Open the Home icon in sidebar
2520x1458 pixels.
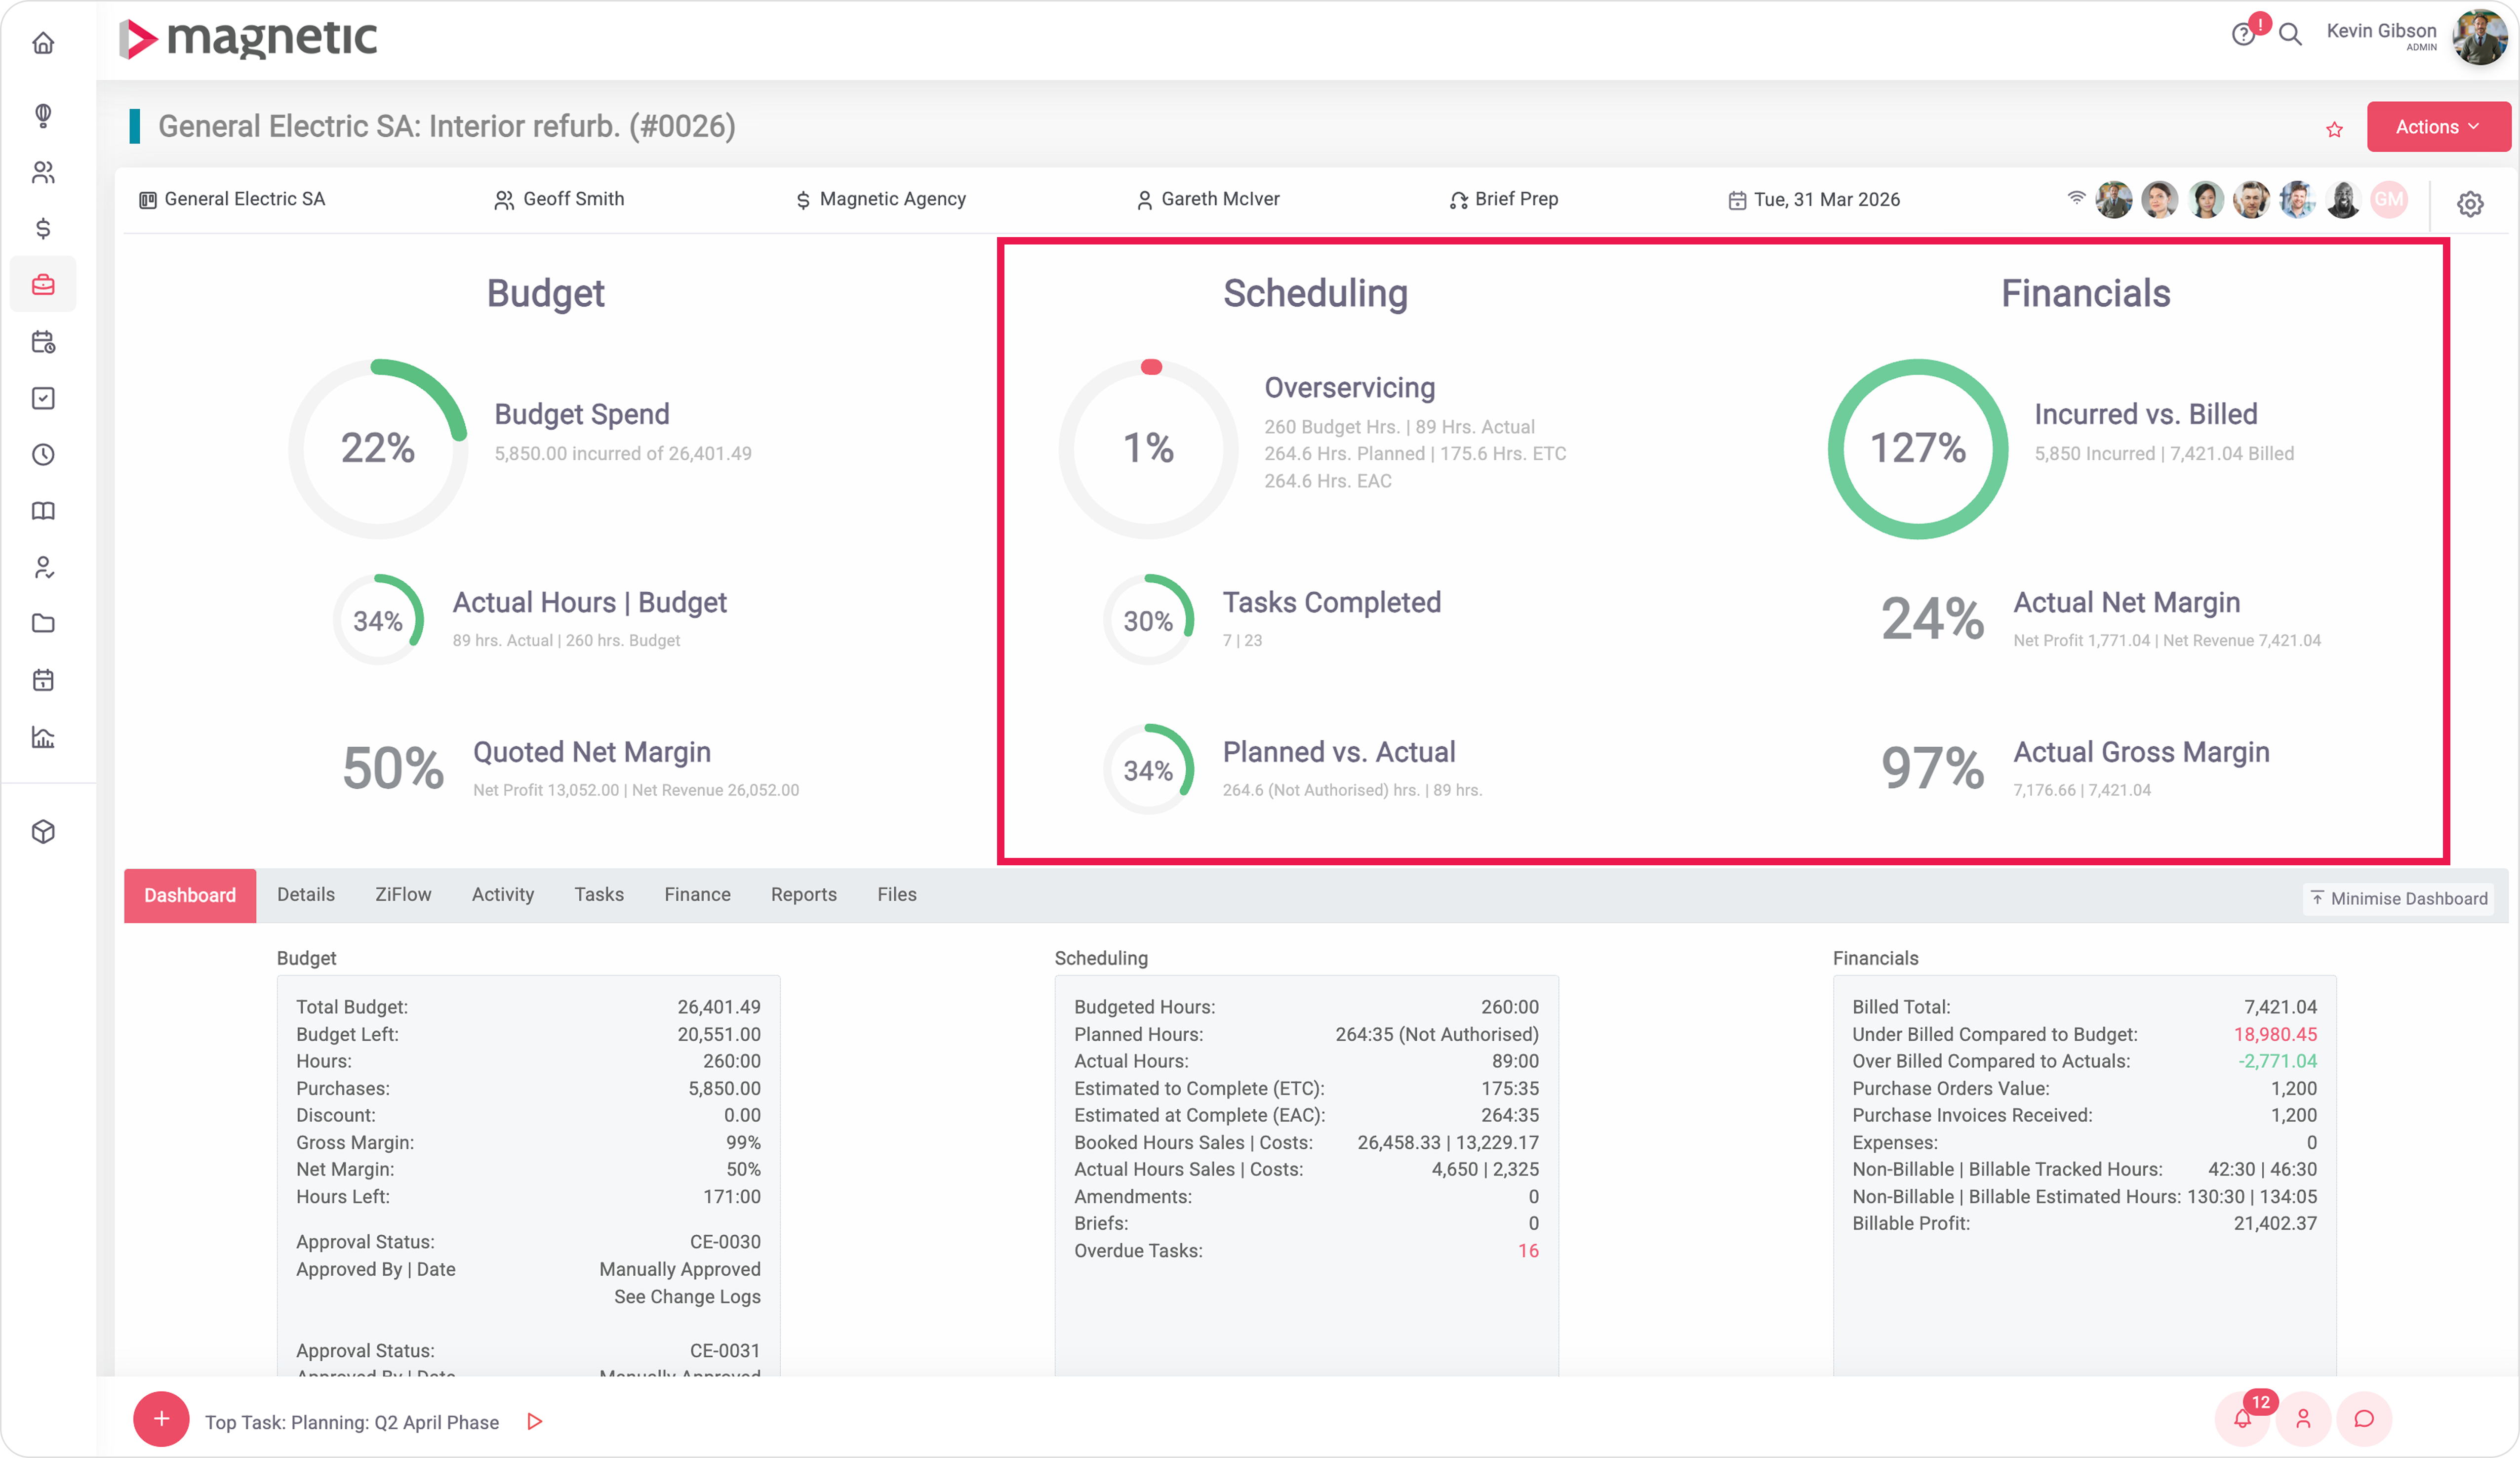click(x=43, y=43)
